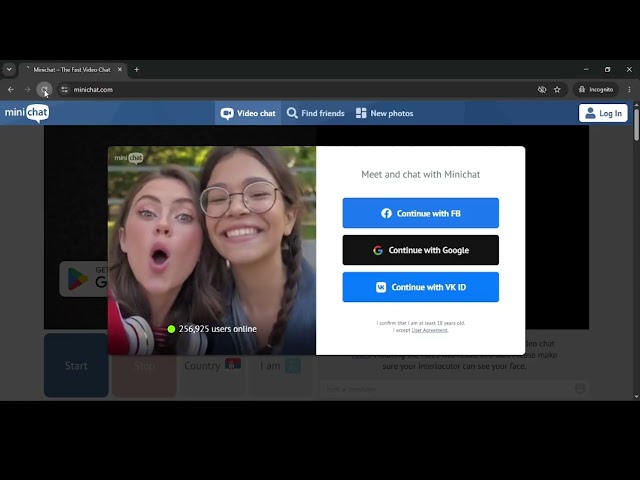640x480 pixels.
Task: Continue with VK ID login
Action: (x=420, y=287)
